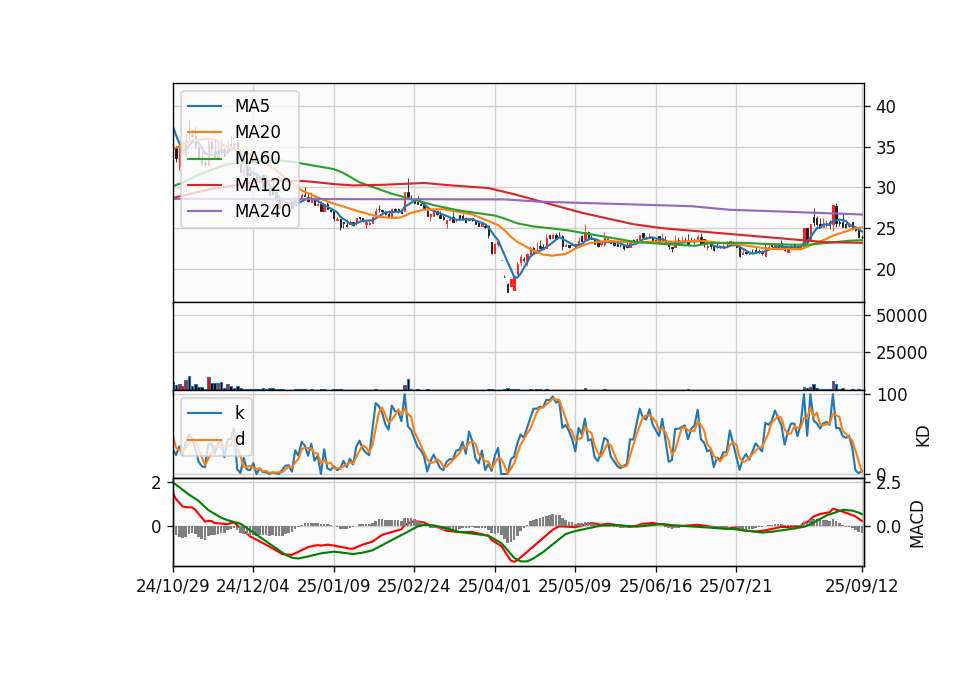960x690 pixels.
Task: Click the volume axis value 25000
Action: tap(901, 353)
